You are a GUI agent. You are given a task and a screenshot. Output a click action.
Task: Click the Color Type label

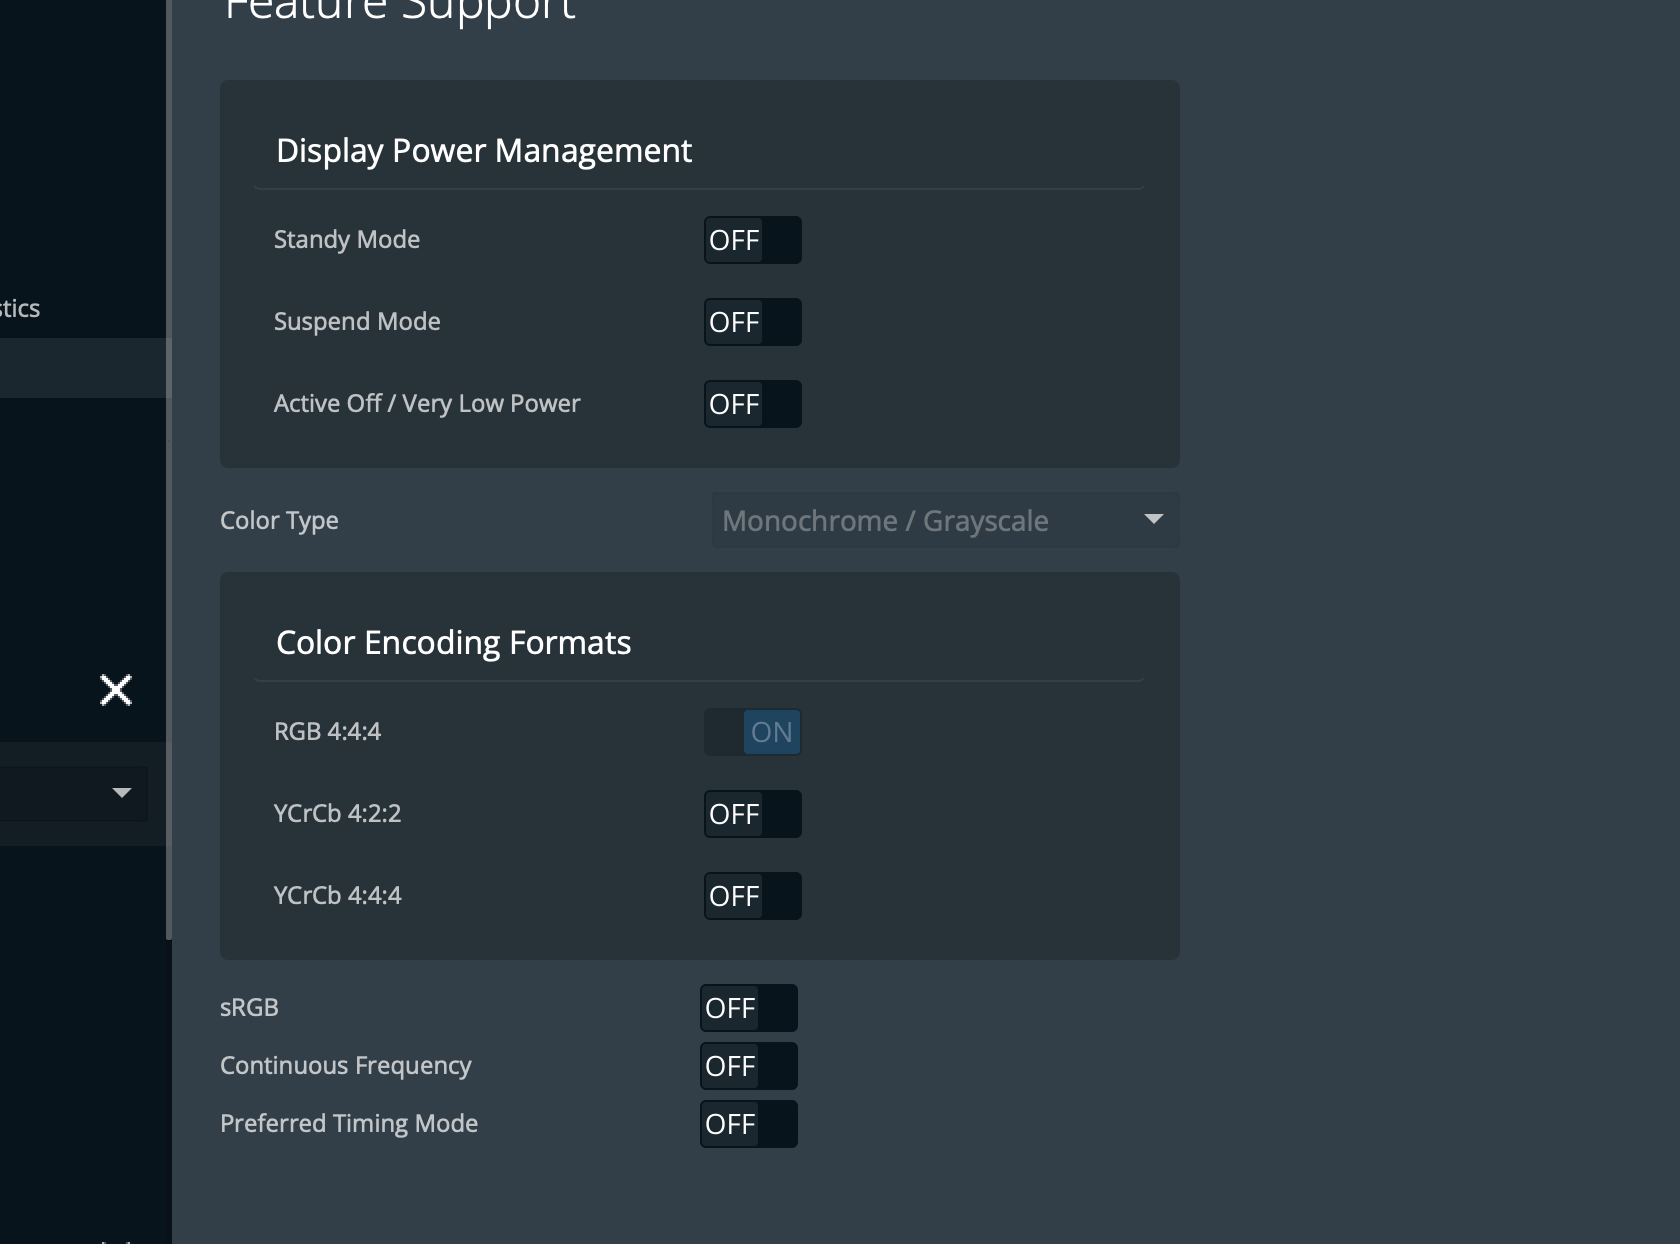click(279, 521)
